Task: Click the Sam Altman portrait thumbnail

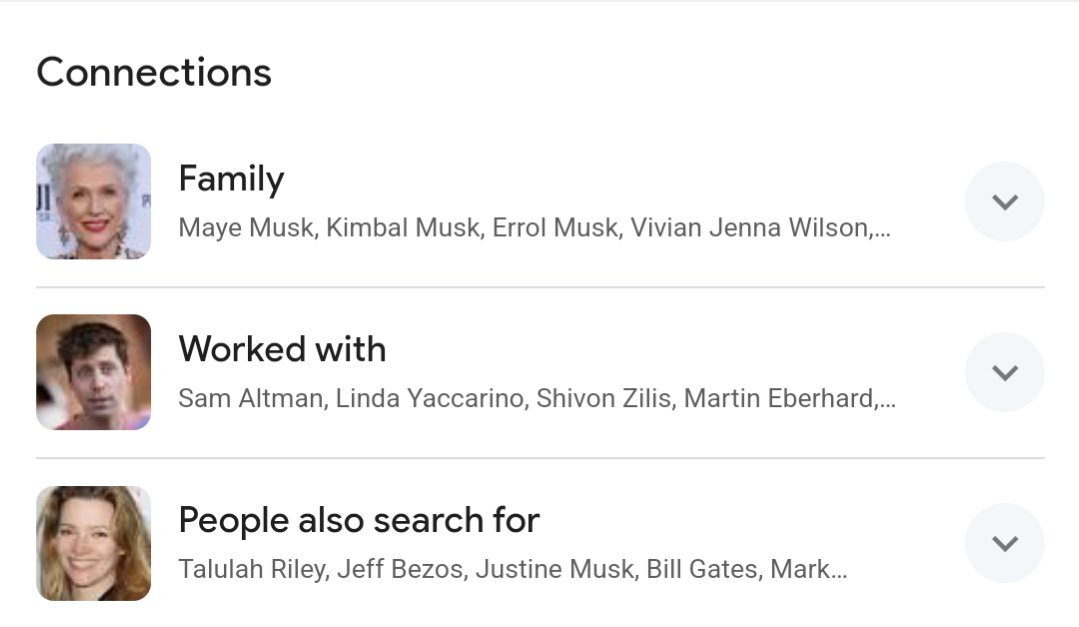Action: pos(93,372)
